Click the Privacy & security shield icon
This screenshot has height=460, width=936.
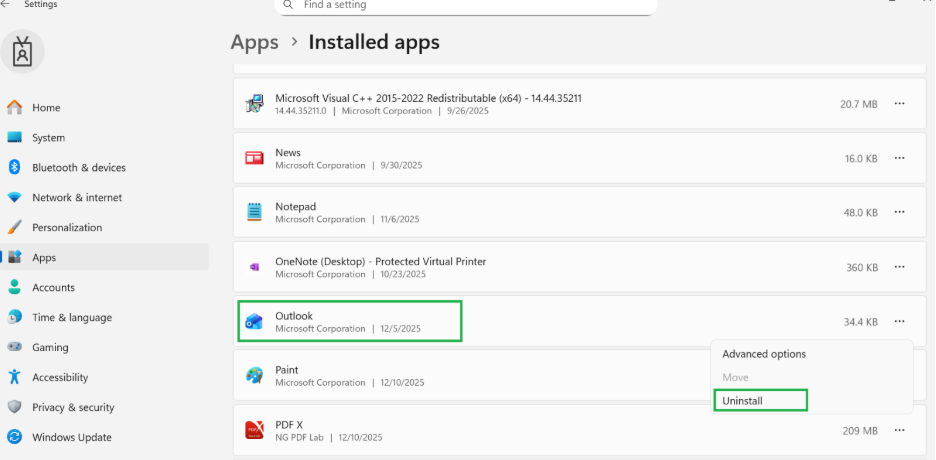[x=15, y=407]
